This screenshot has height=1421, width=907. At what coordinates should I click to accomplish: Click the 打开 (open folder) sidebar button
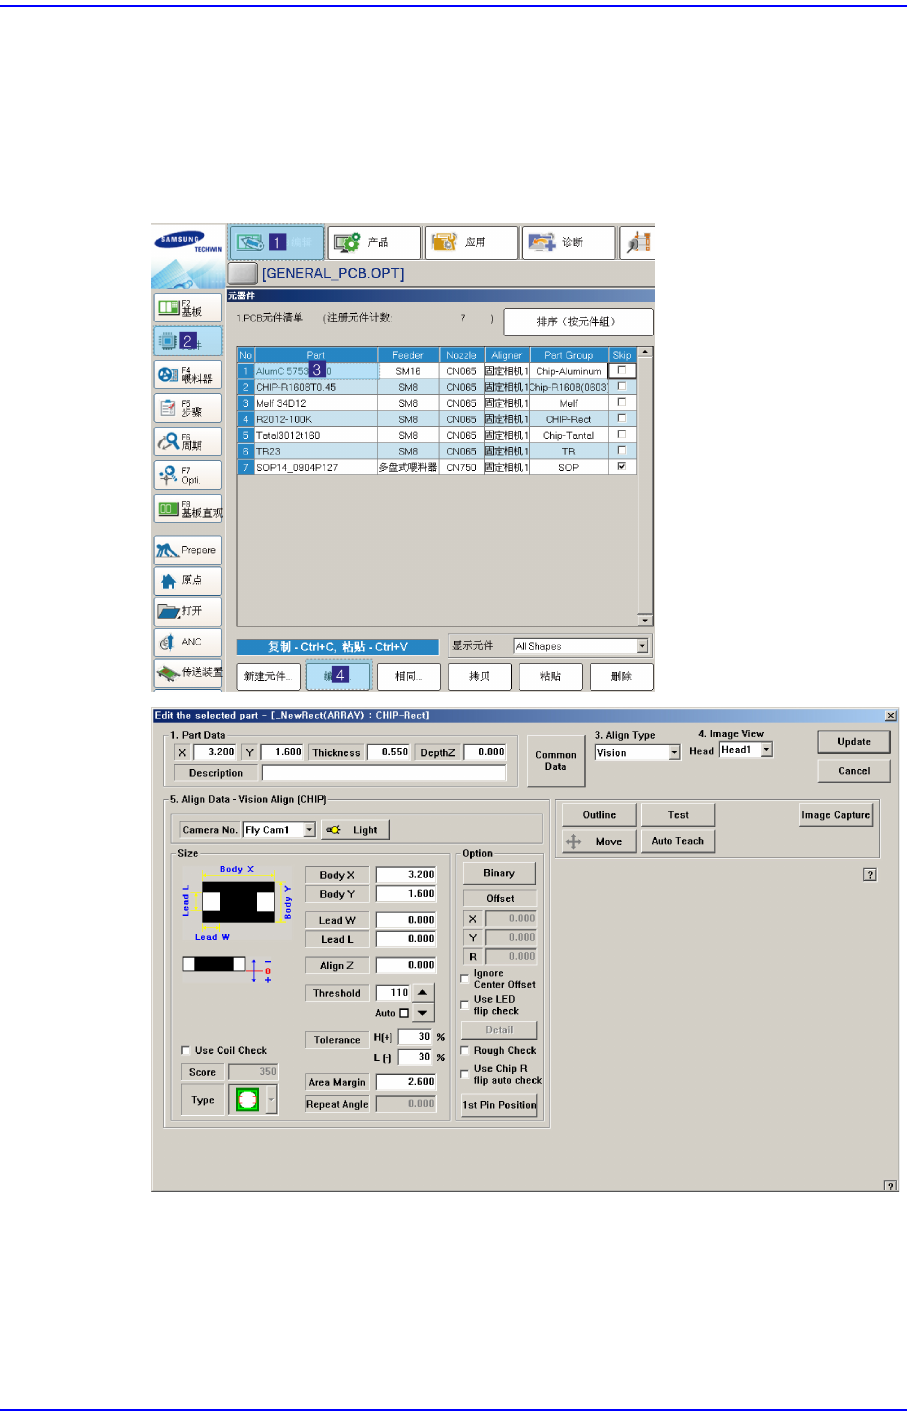click(x=187, y=611)
